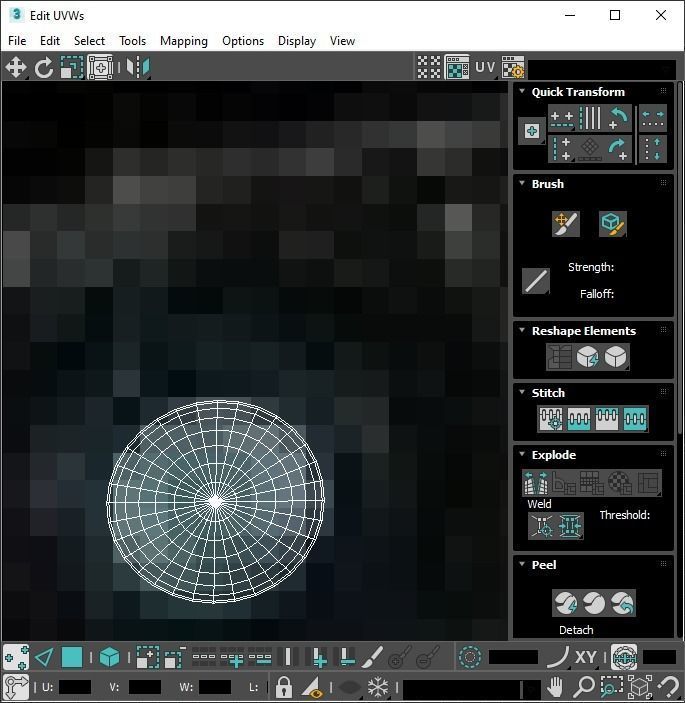Collapse the Stitch rollout

(522, 392)
